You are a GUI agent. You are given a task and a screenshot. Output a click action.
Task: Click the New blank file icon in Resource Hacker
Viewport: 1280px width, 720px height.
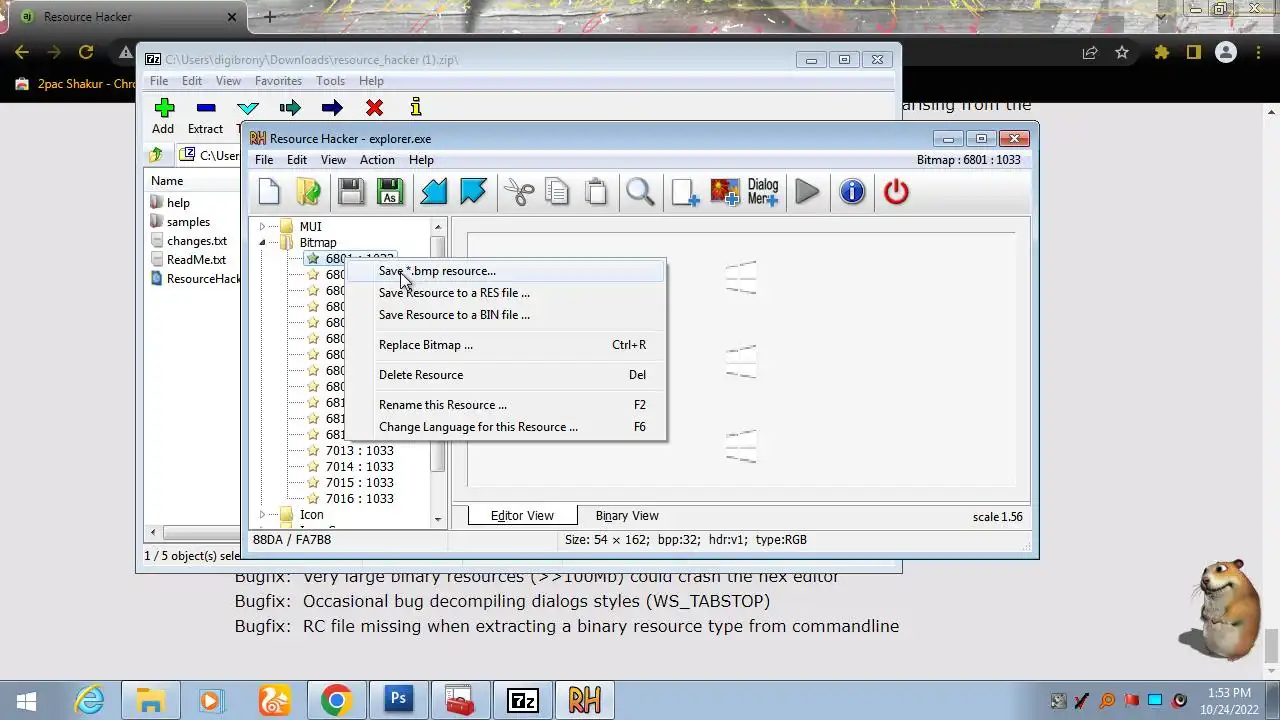[x=269, y=191]
